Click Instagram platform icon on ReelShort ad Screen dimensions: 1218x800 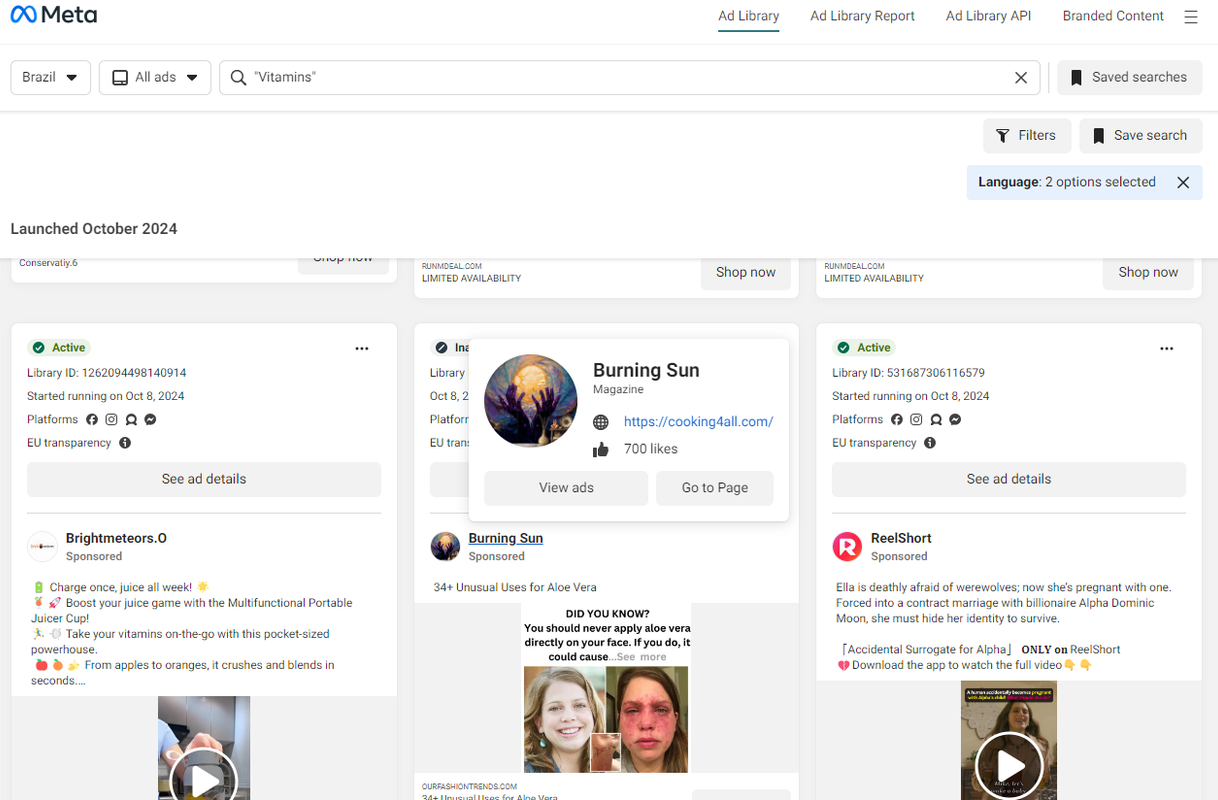tap(917, 420)
